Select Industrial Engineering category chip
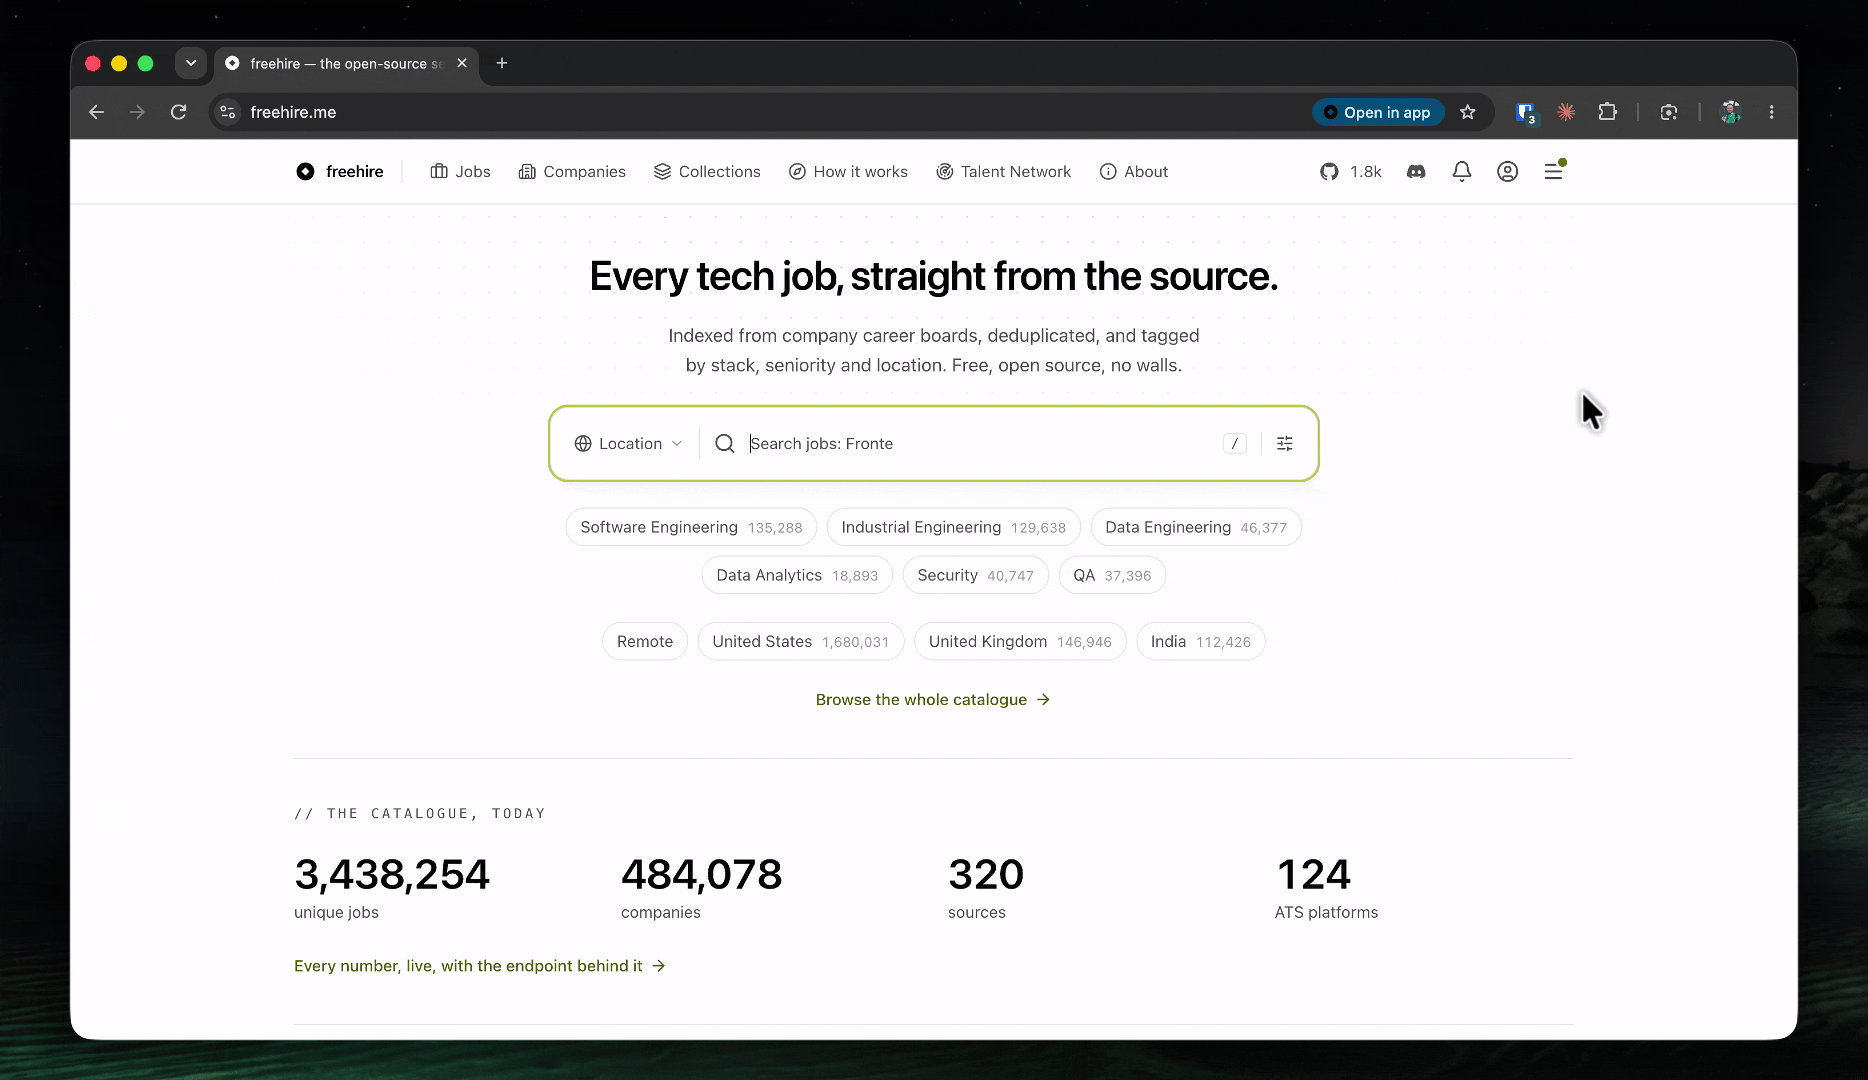Viewport: 1868px width, 1080px height. pos(954,527)
